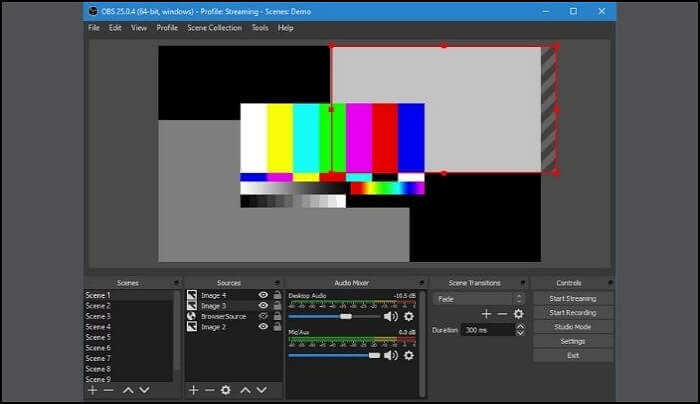Viewport: 700px width, 404px height.
Task: Toggle lock on Image 2 source
Action: (x=277, y=327)
